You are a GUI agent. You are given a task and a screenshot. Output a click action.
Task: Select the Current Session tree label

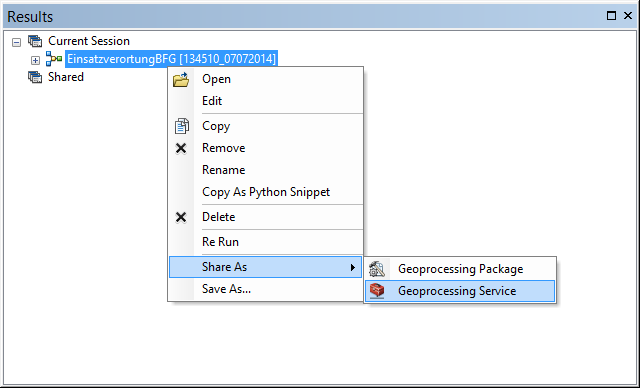[x=89, y=41]
